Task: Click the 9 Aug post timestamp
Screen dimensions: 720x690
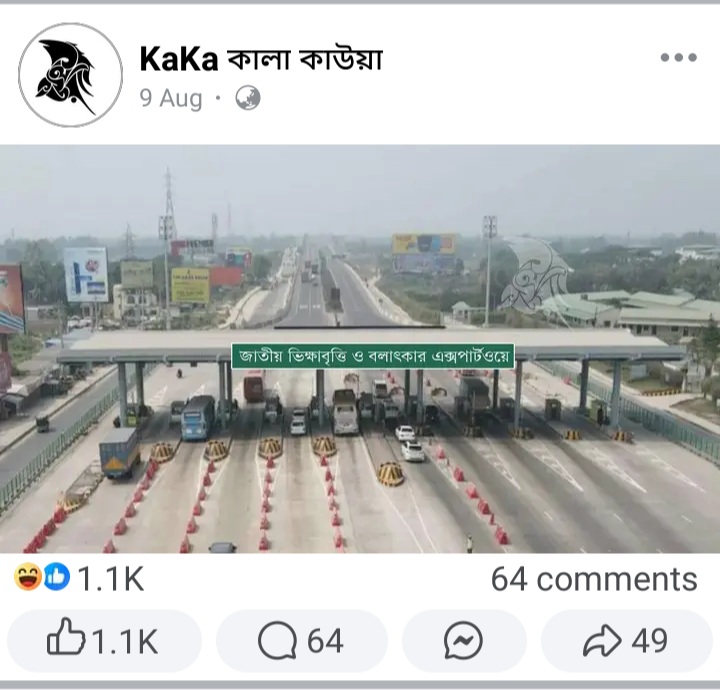Action: (171, 99)
